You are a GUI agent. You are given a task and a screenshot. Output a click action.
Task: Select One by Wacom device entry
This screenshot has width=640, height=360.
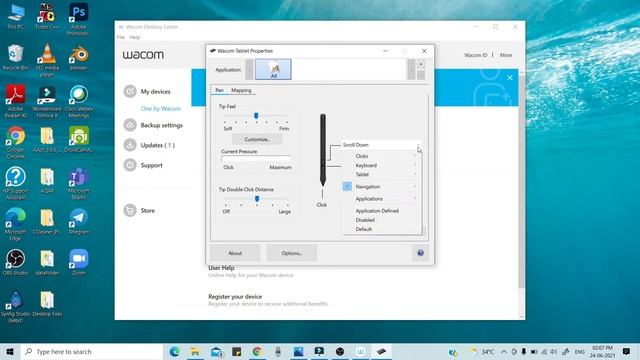pyautogui.click(x=160, y=109)
